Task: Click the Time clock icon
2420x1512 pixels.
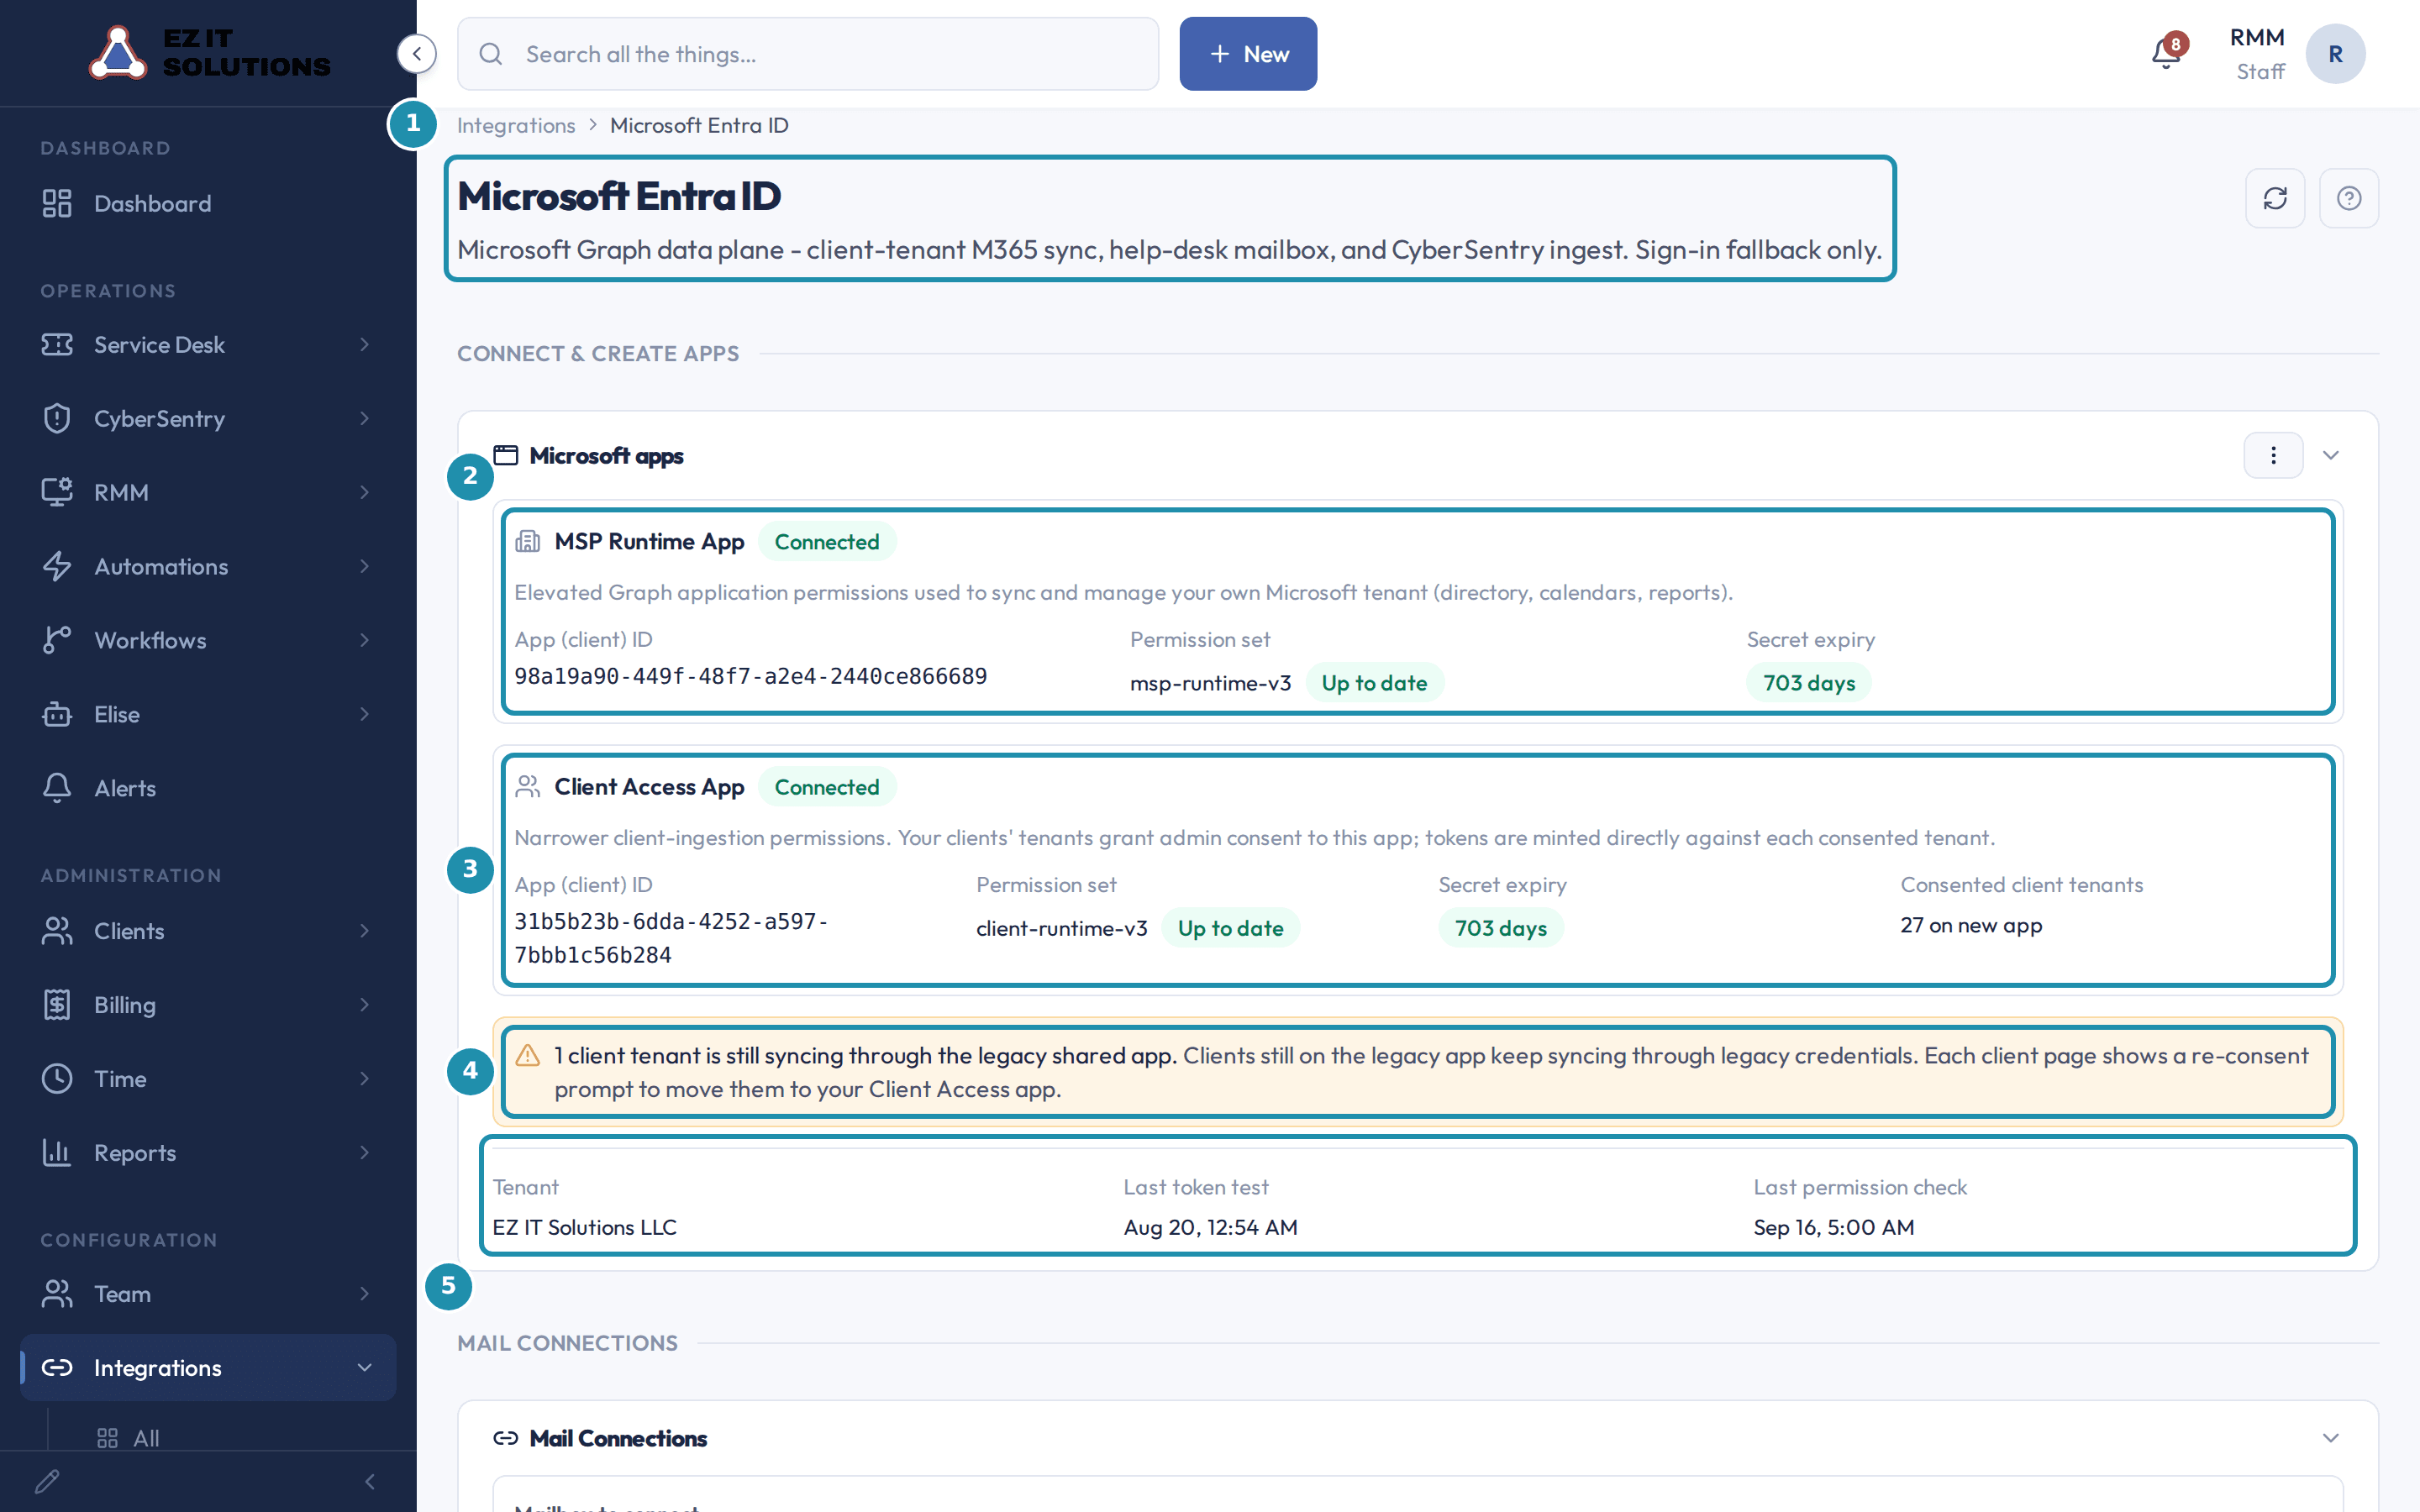Action: point(57,1078)
